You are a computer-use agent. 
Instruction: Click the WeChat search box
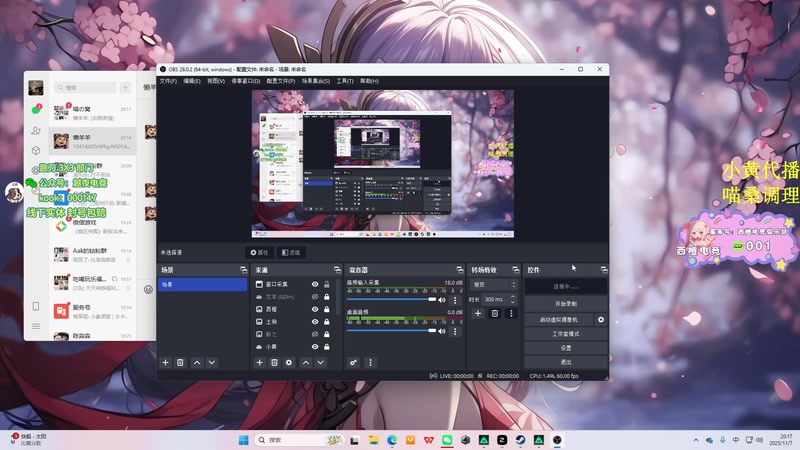(85, 88)
